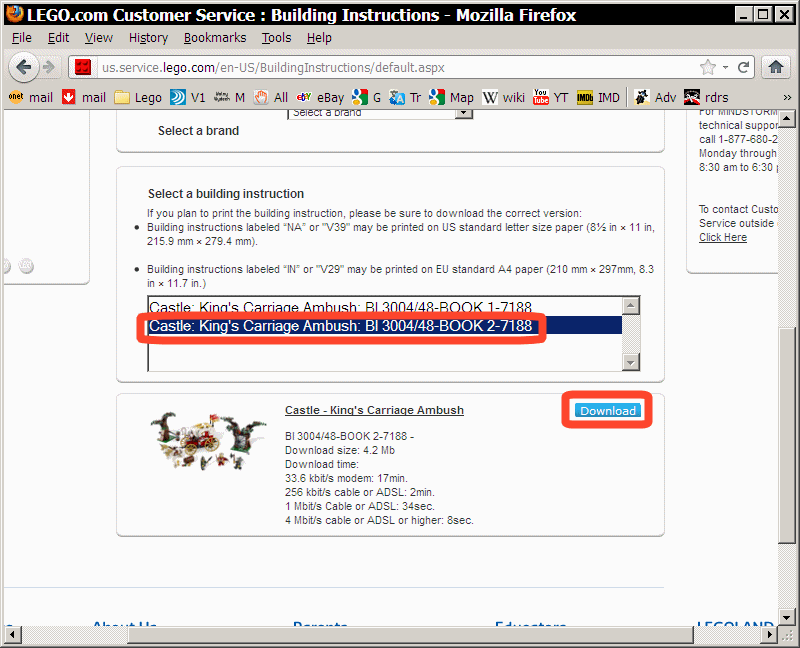The width and height of the screenshot is (800, 648).
Task: Click the red LEGO site identity icon
Action: click(83, 67)
